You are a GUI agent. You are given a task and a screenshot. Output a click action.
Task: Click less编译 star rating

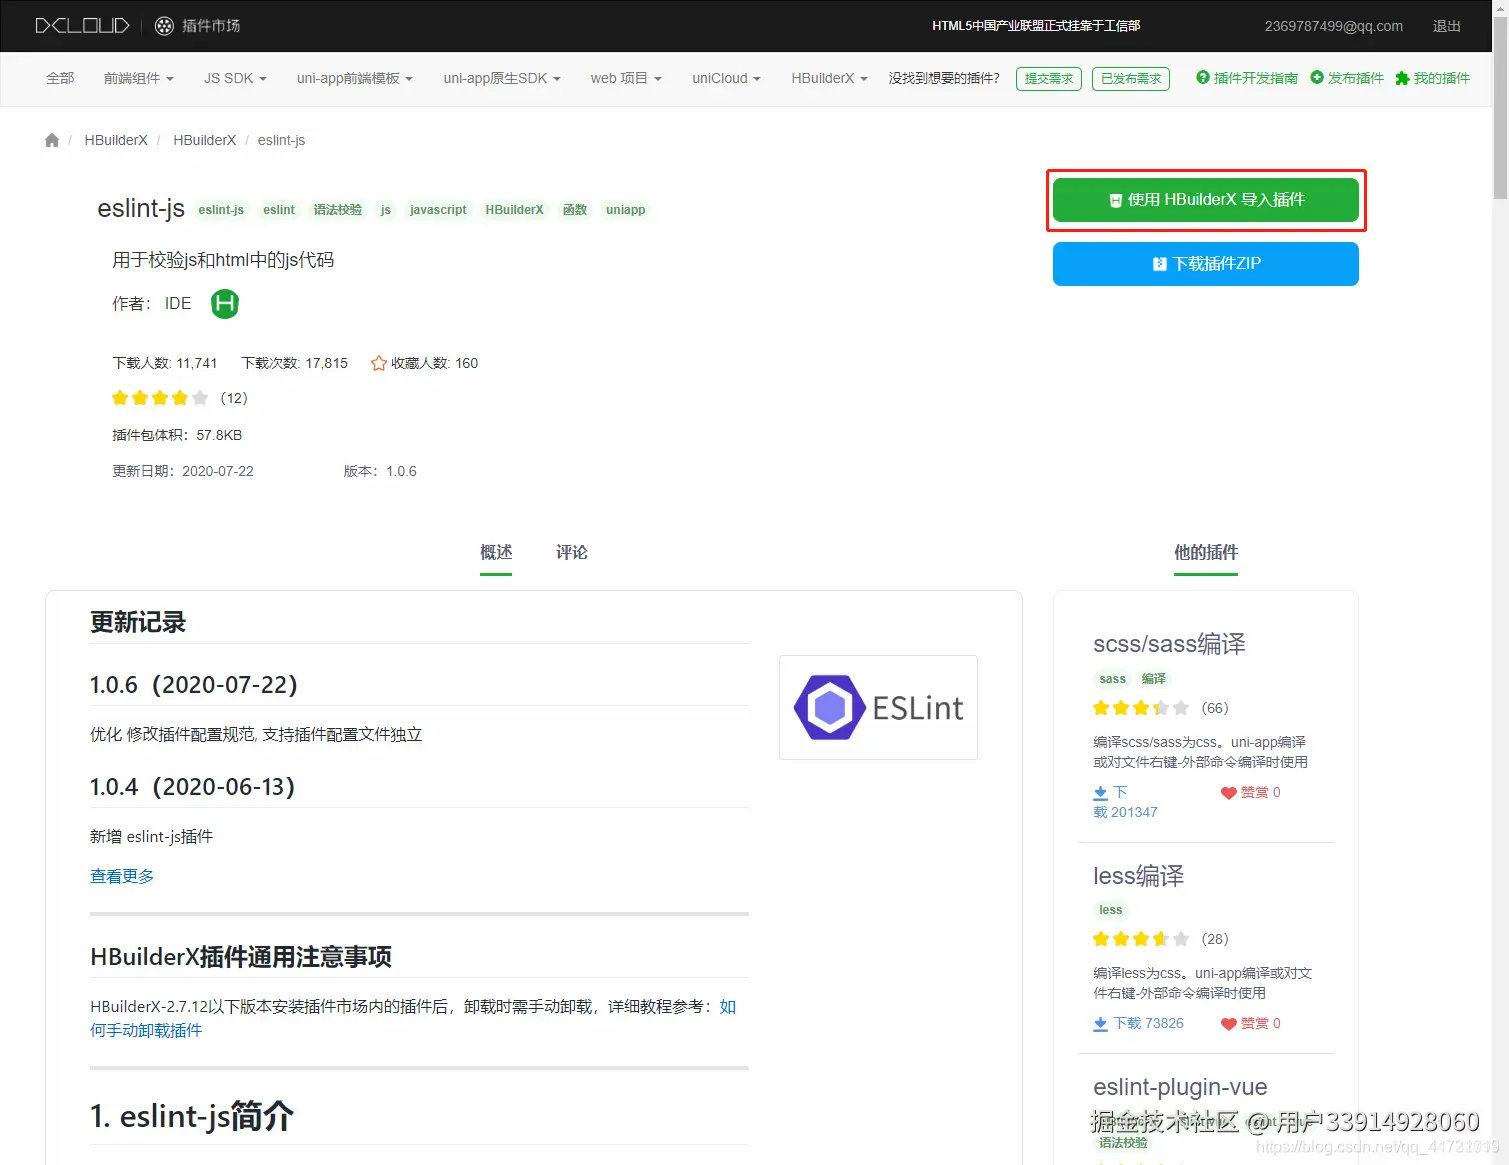(1141, 939)
